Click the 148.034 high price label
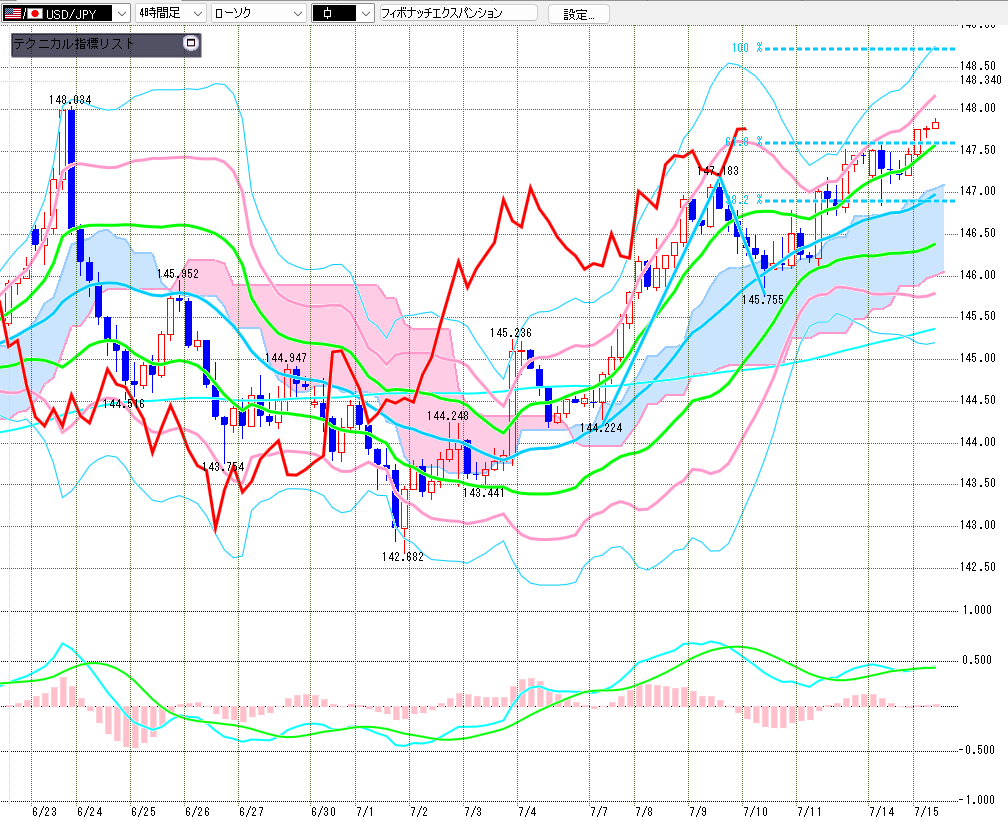Screen dimensions: 1008x821 coord(70,100)
